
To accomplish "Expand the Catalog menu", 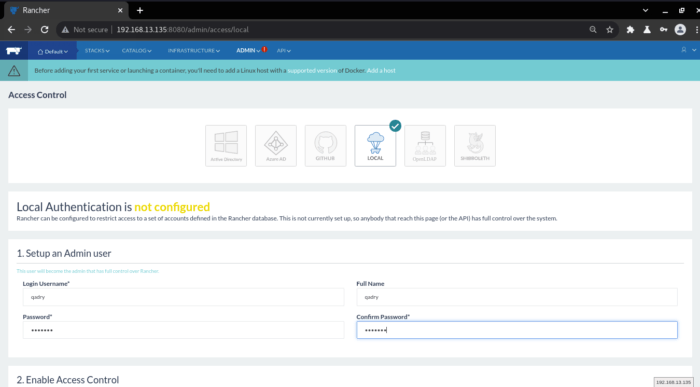I will [137, 50].
